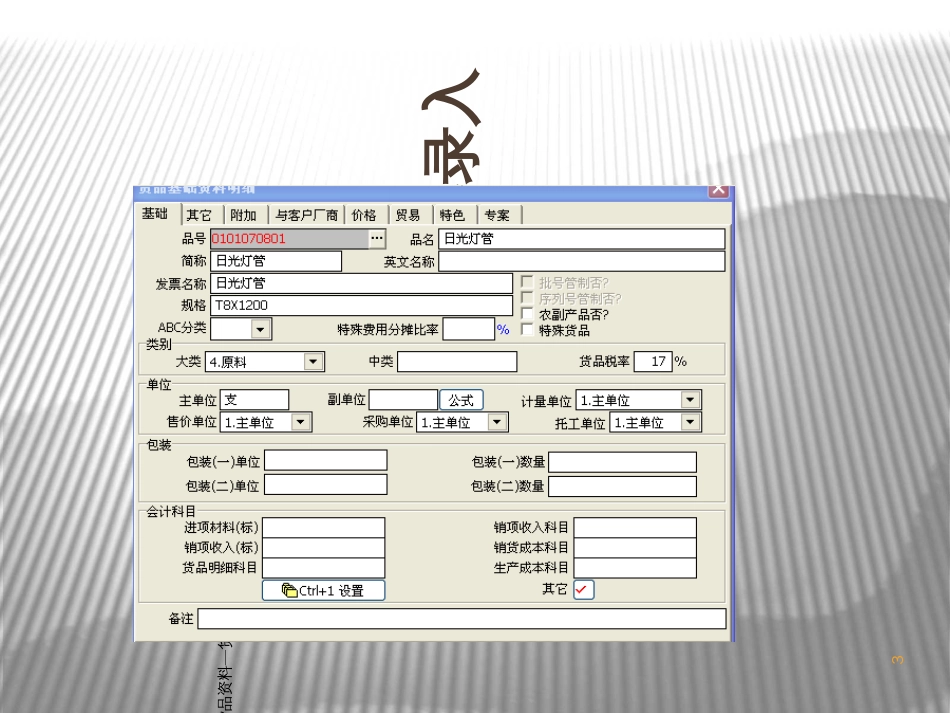Expand the 托工单位 dropdown
This screenshot has width=950, height=713.
coord(690,422)
